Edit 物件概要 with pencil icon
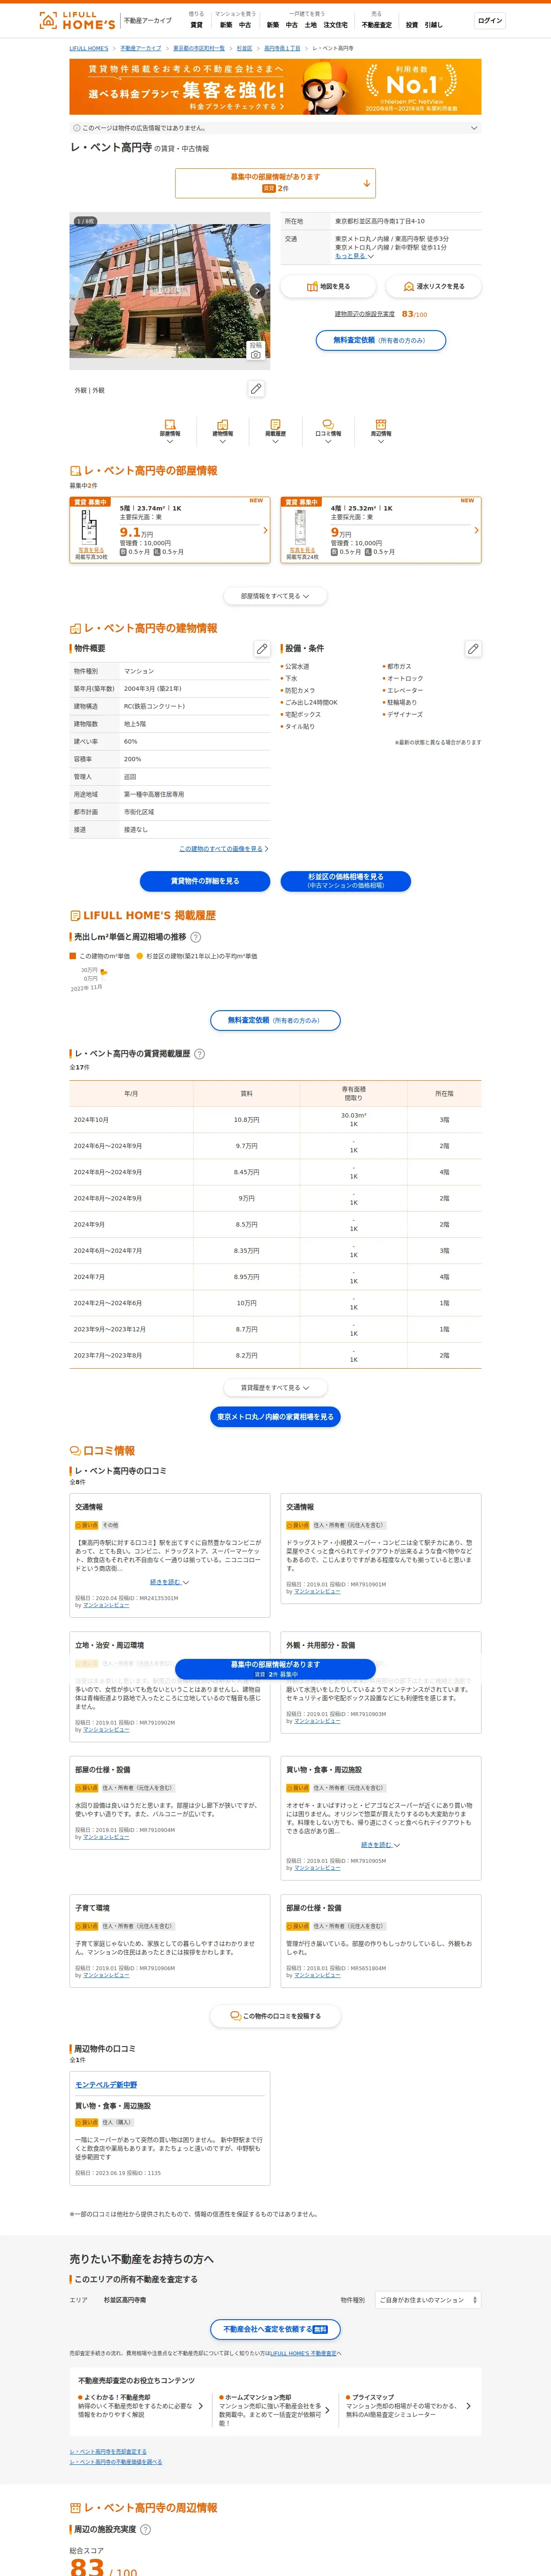Viewport: 551px width, 2576px height. pos(262,649)
